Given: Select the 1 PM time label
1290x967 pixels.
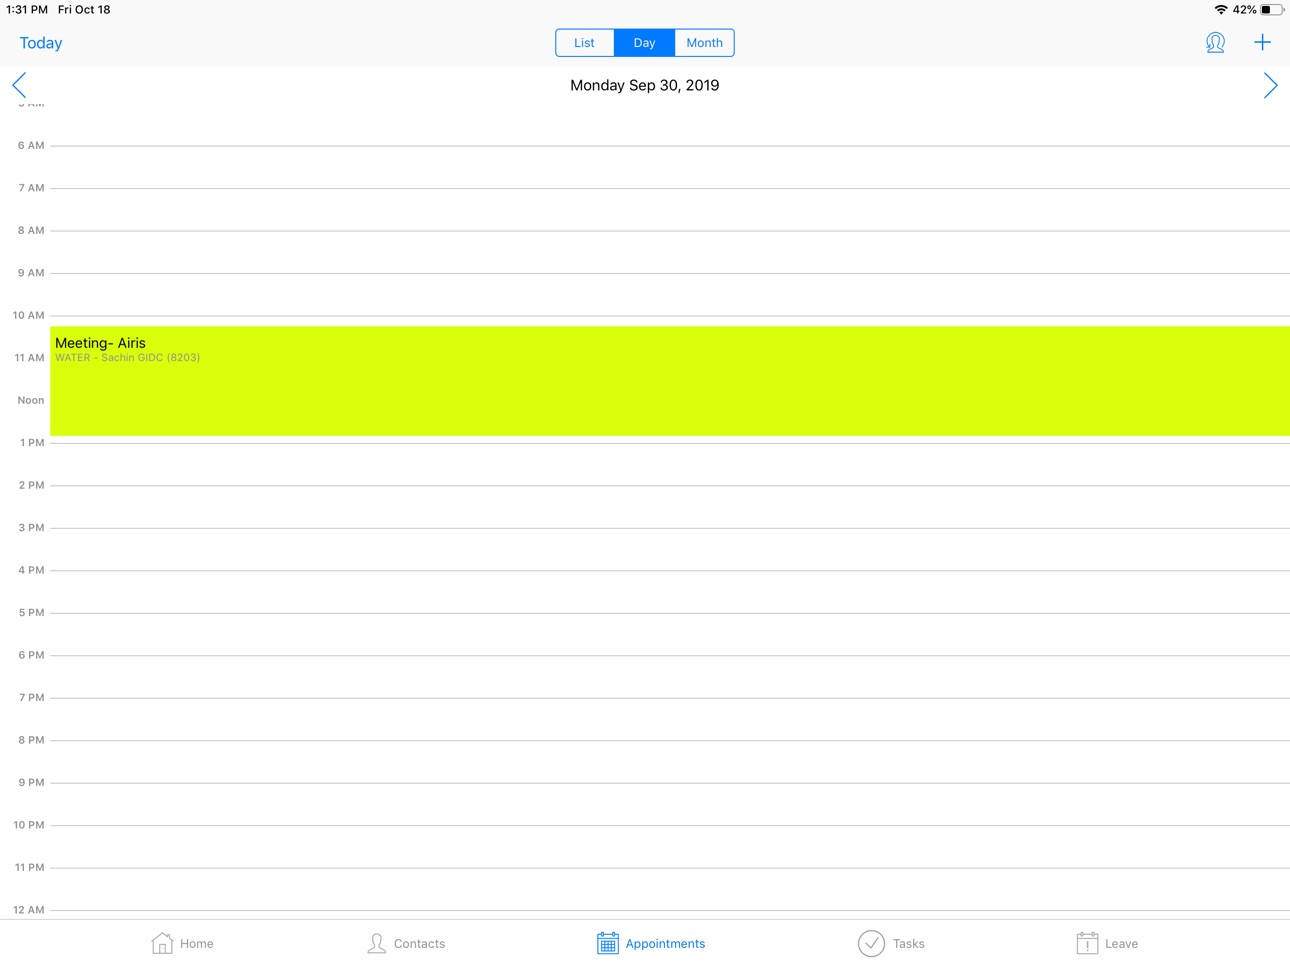Looking at the screenshot, I should click(x=32, y=442).
